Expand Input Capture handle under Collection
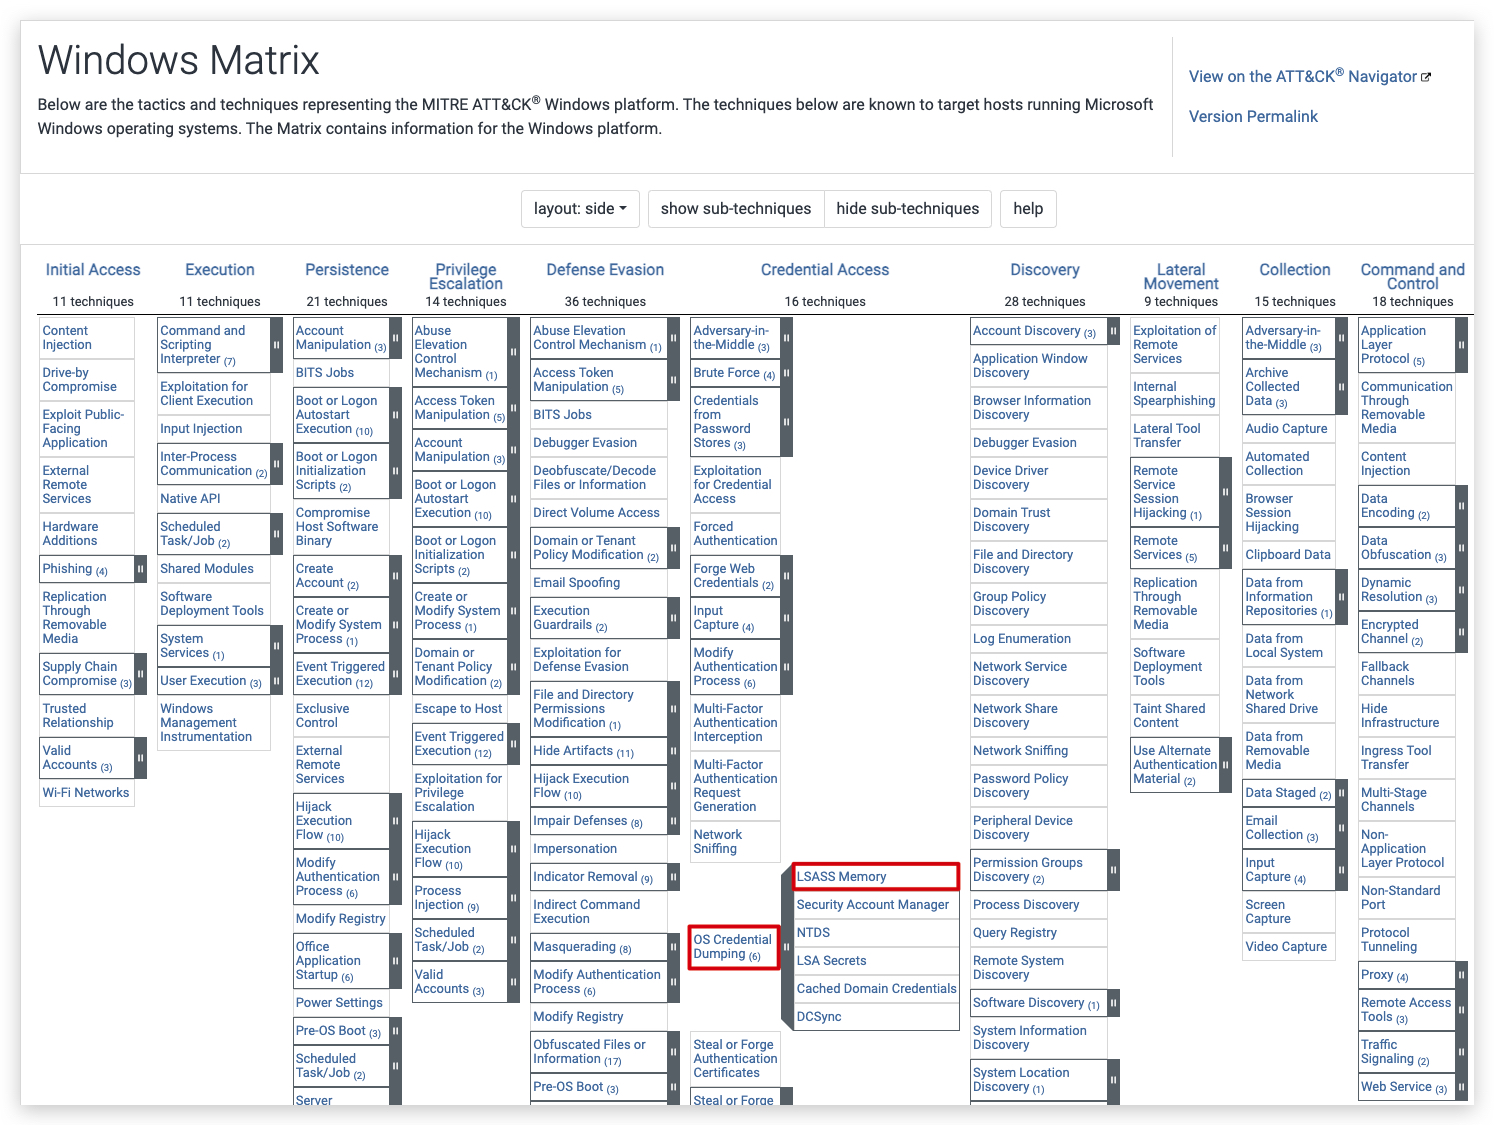 [1341, 870]
